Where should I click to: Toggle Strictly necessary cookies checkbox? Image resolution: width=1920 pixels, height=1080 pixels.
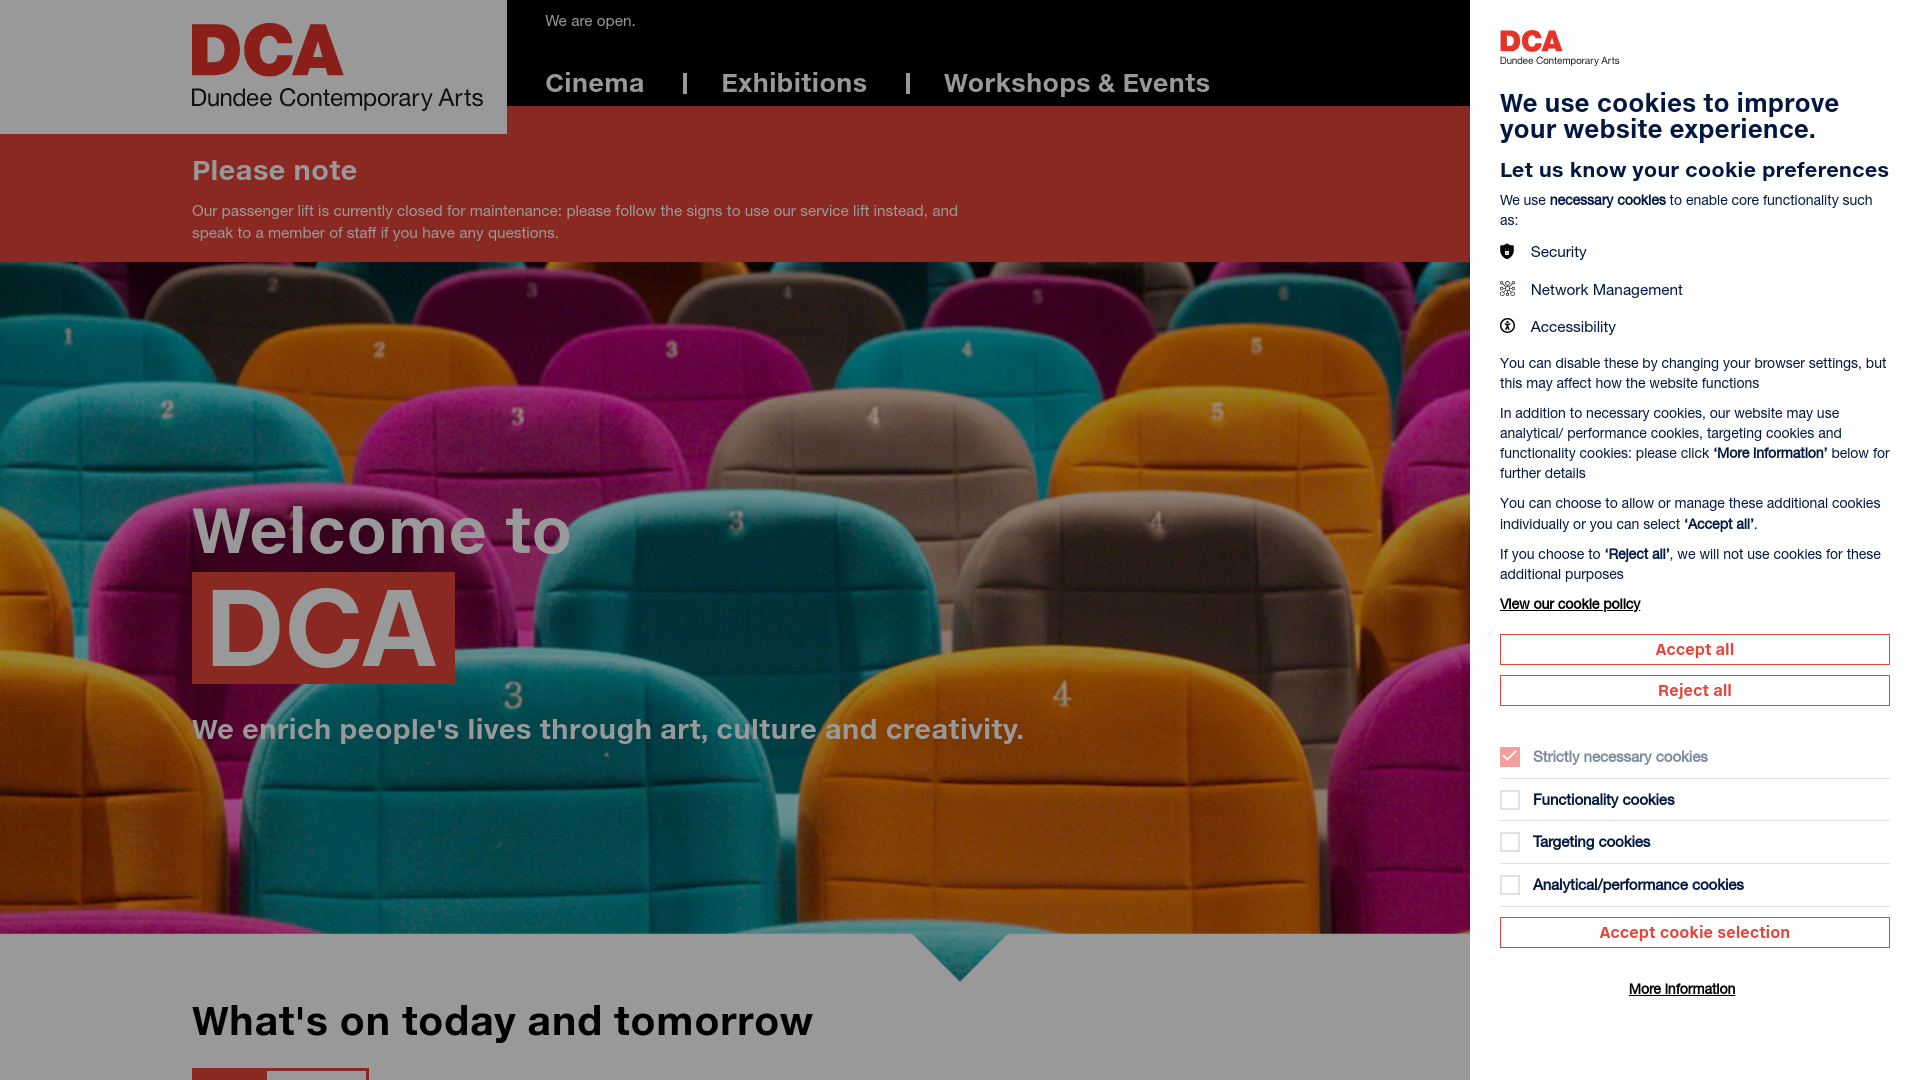[x=1510, y=757]
